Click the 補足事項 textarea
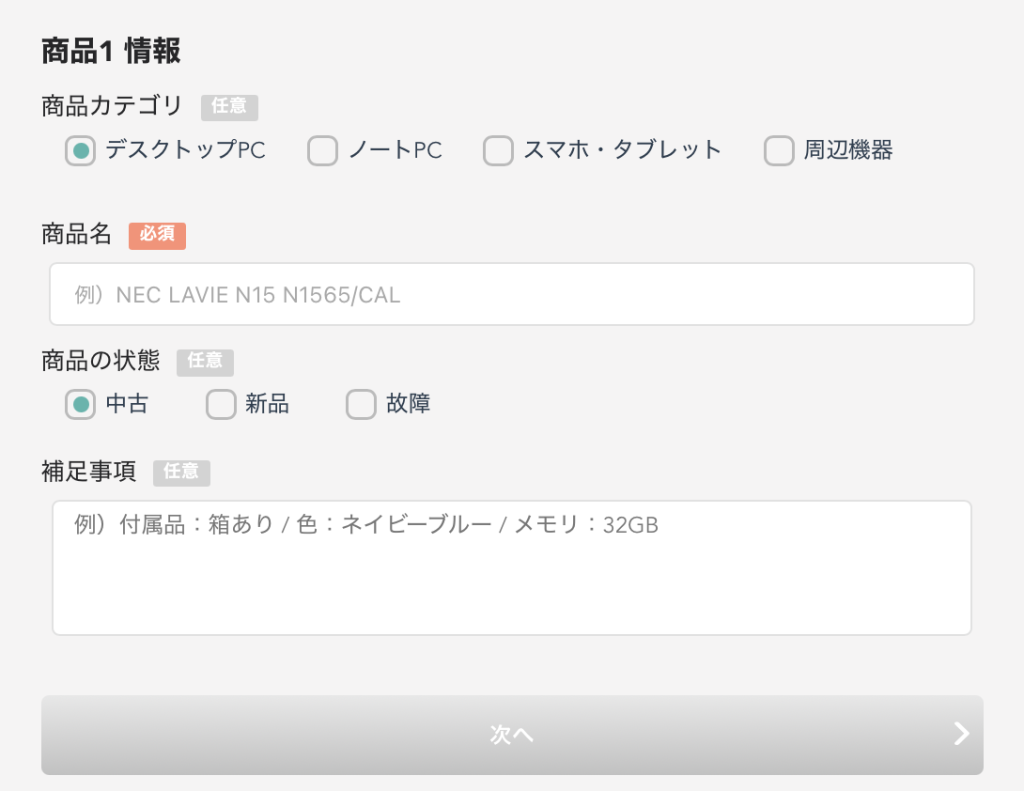This screenshot has height=791, width=1024. 511,568
